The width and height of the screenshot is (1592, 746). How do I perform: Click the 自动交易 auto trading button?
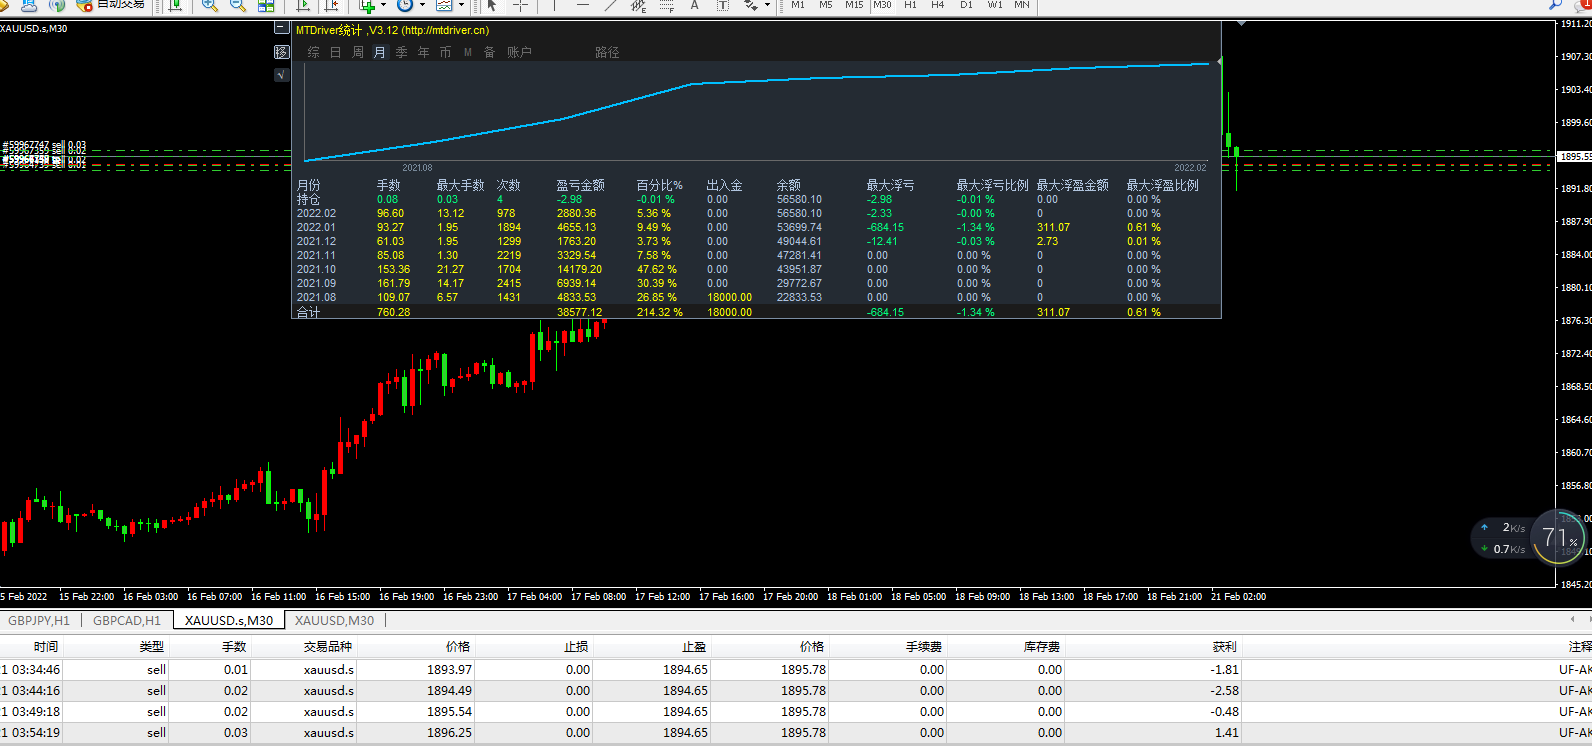[111, 5]
